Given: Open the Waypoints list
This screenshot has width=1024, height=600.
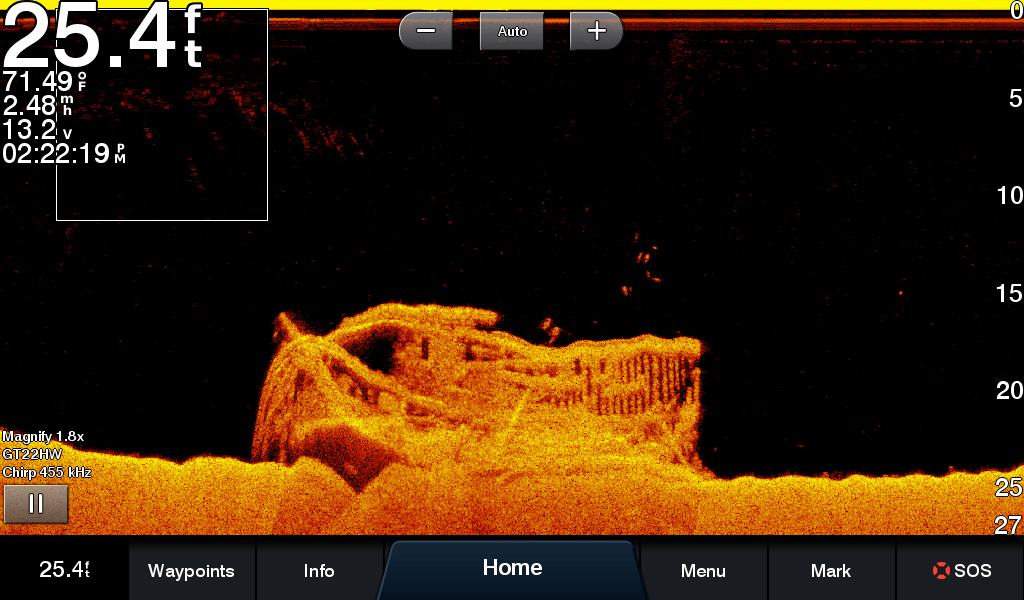Looking at the screenshot, I should pyautogui.click(x=191, y=571).
